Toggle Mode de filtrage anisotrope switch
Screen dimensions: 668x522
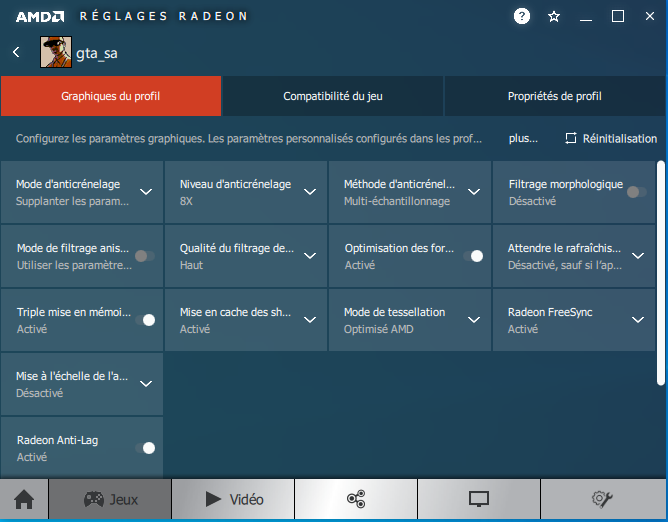tap(144, 256)
